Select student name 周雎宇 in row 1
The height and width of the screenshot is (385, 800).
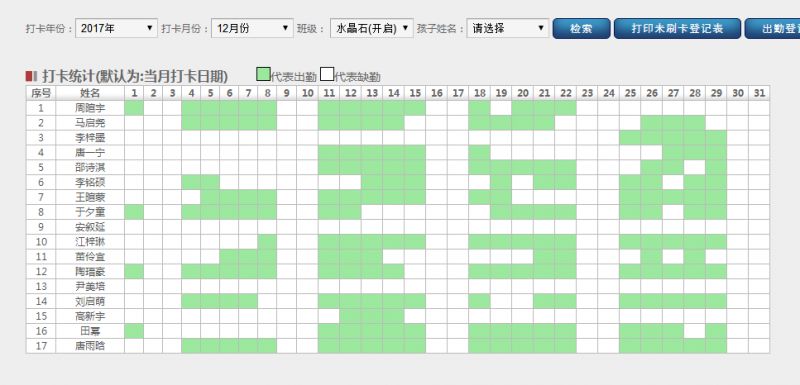(90, 108)
